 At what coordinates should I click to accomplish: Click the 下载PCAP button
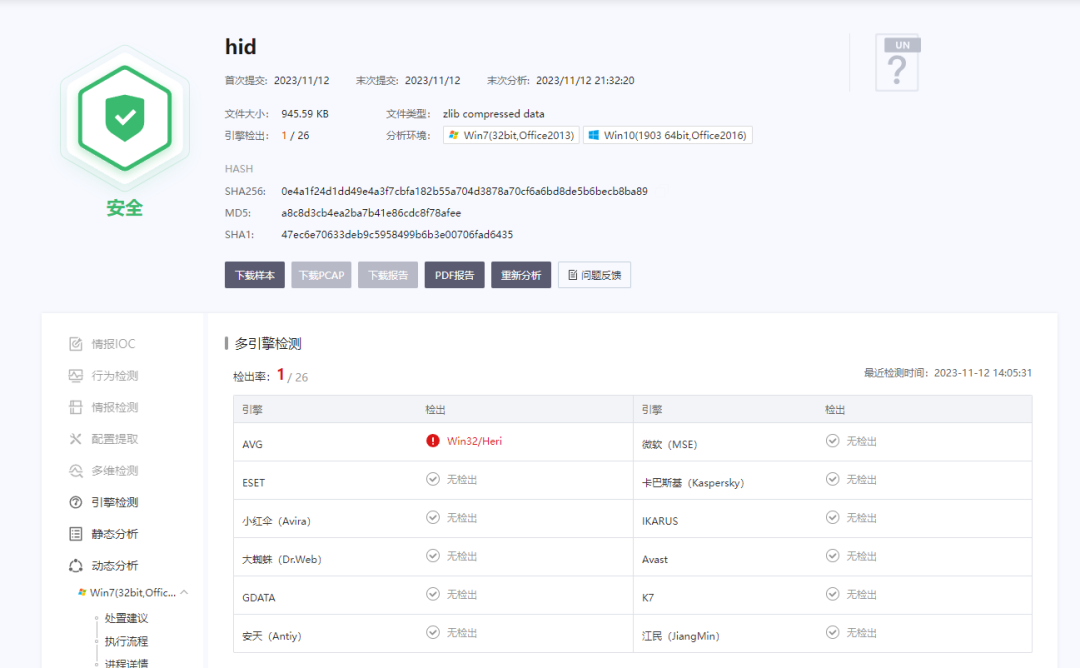pos(321,275)
